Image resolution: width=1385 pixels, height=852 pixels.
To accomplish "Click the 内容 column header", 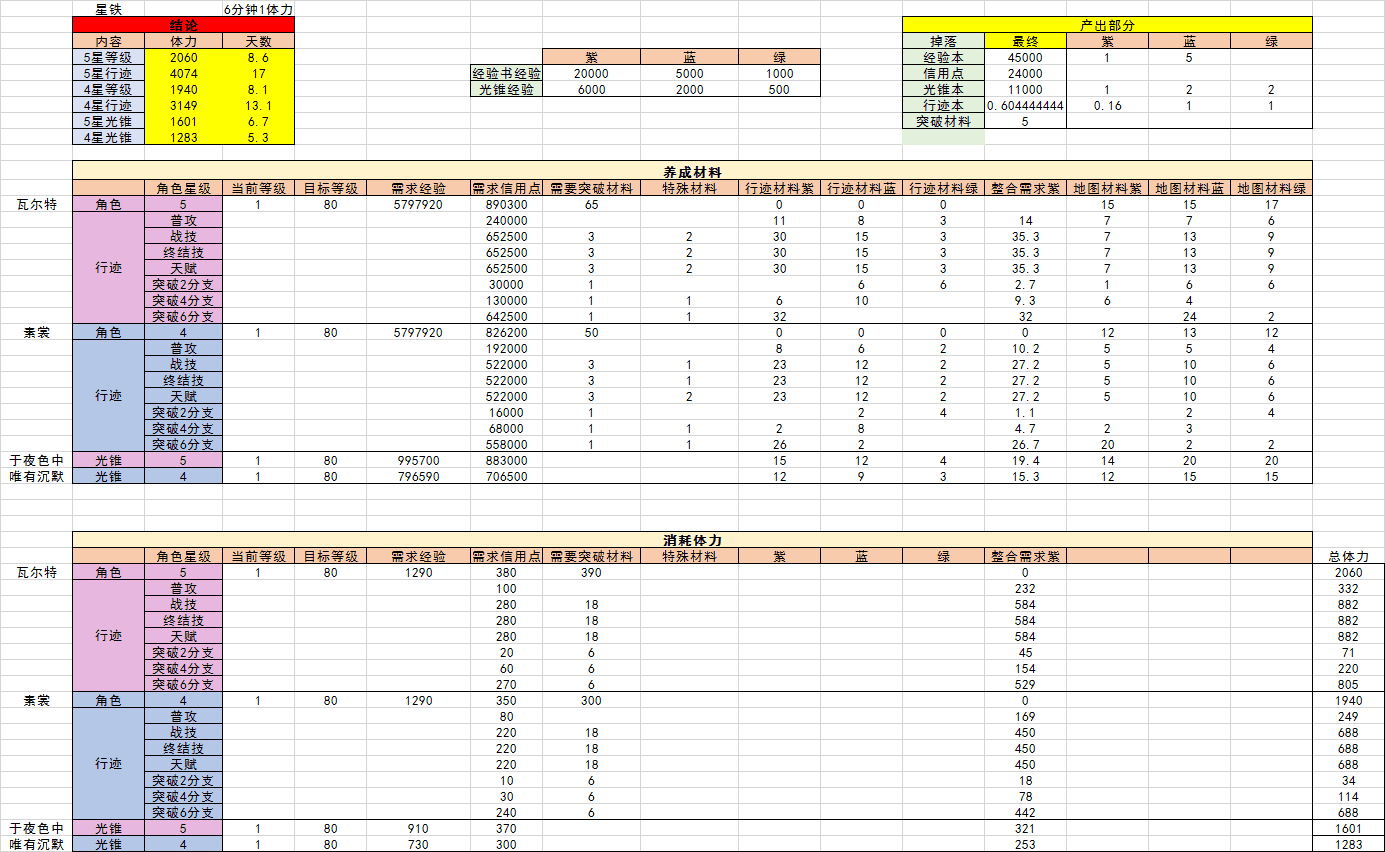I will click(x=108, y=41).
